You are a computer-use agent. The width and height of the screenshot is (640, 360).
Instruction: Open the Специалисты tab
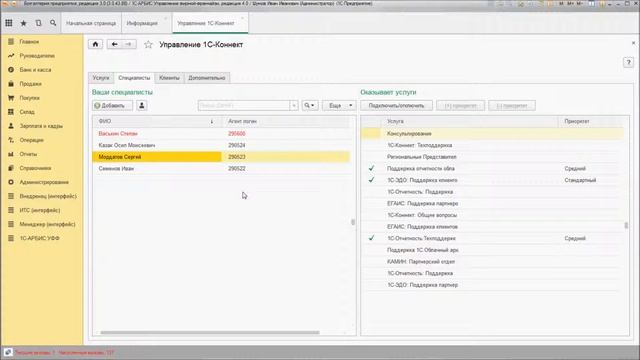coord(134,78)
